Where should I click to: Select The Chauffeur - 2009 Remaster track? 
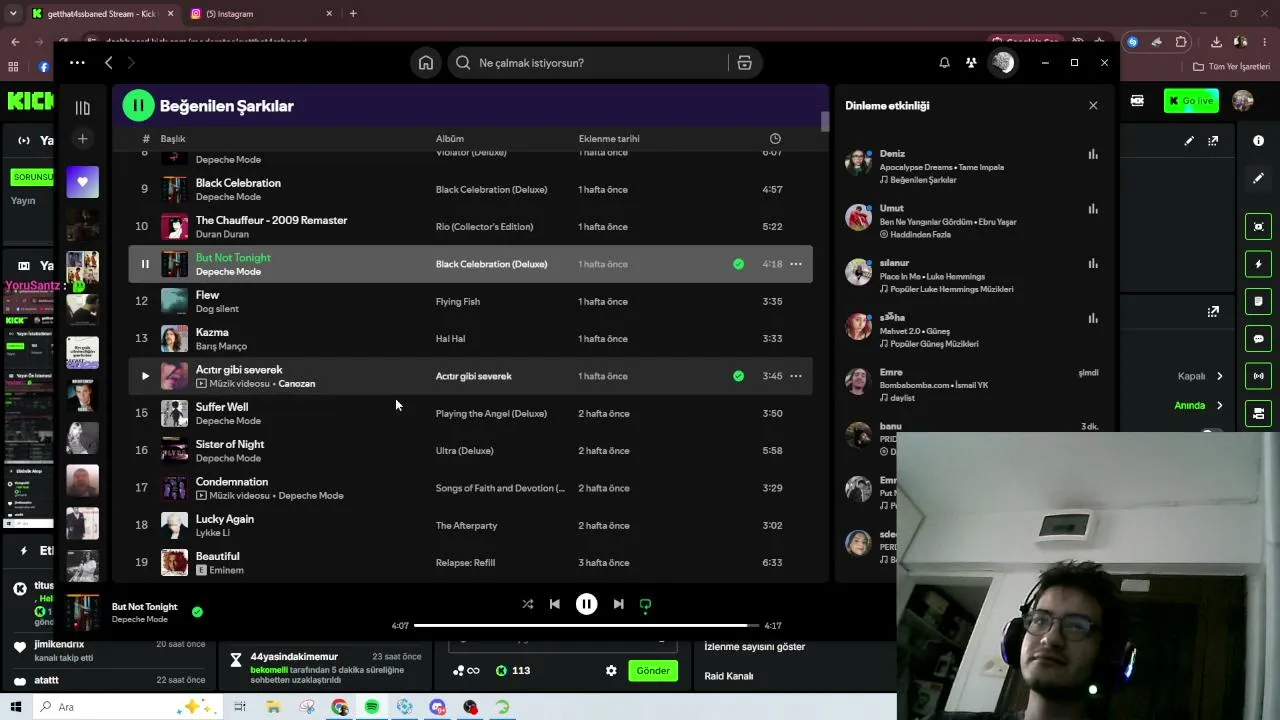[x=470, y=227]
